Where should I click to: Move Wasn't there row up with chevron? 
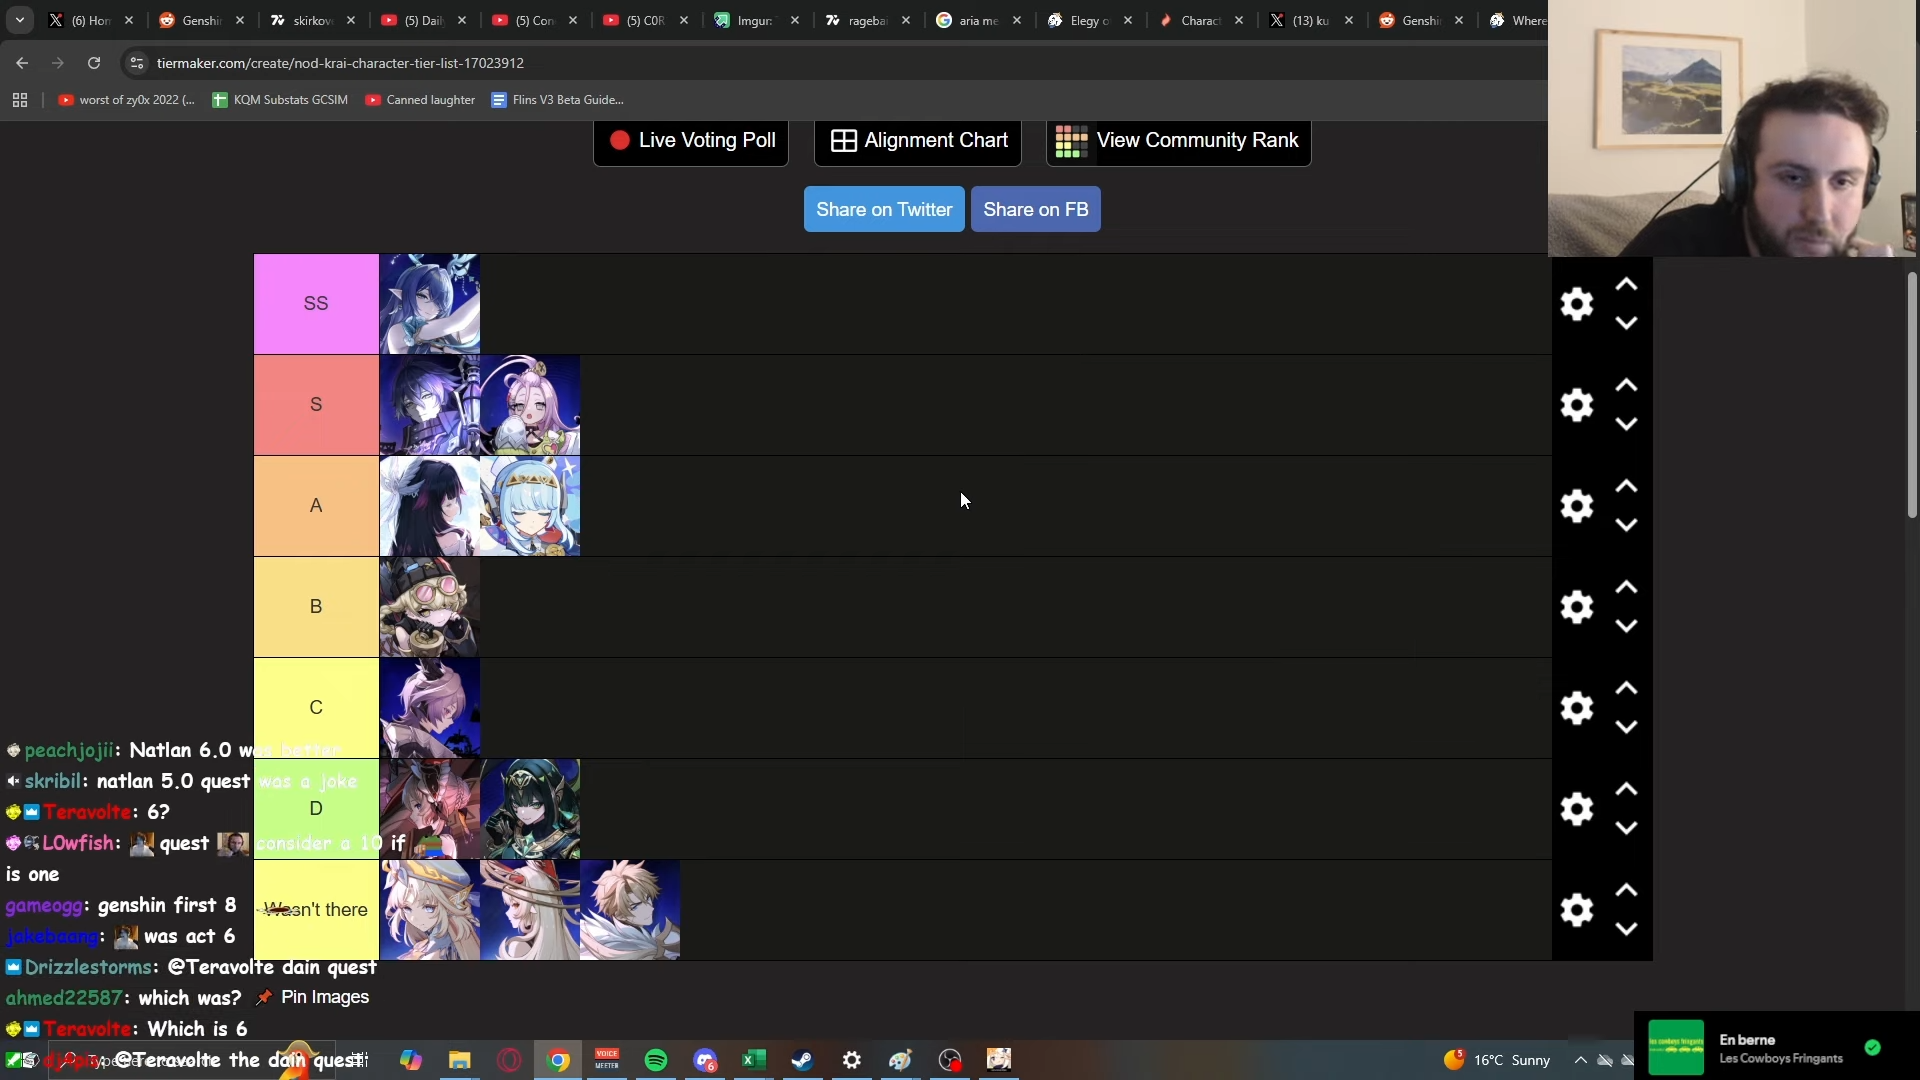pyautogui.click(x=1627, y=891)
